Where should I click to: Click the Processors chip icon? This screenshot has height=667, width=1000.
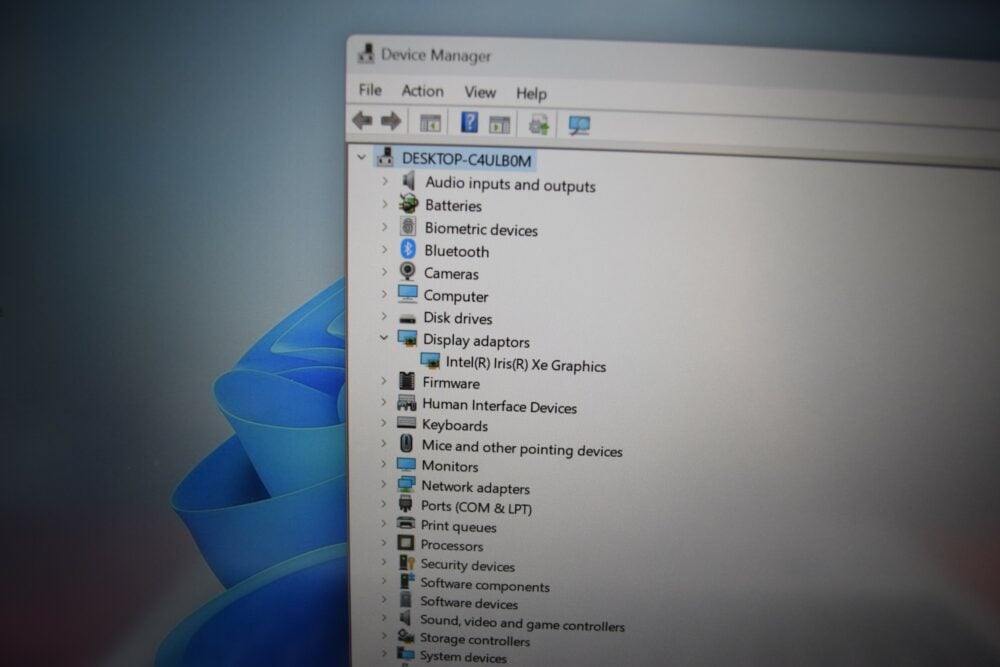point(406,543)
